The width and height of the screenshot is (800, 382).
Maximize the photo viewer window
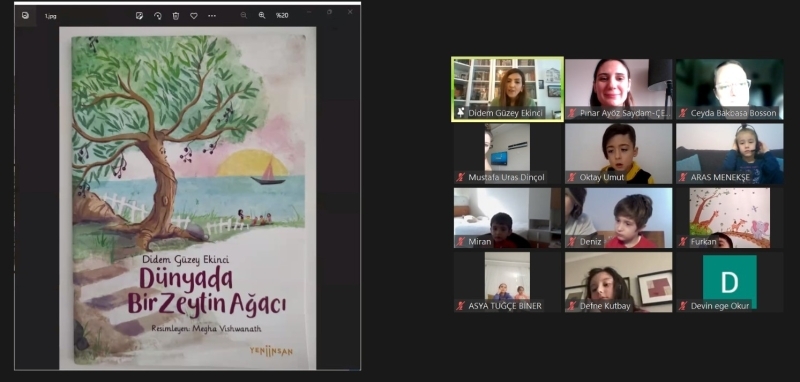[329, 12]
